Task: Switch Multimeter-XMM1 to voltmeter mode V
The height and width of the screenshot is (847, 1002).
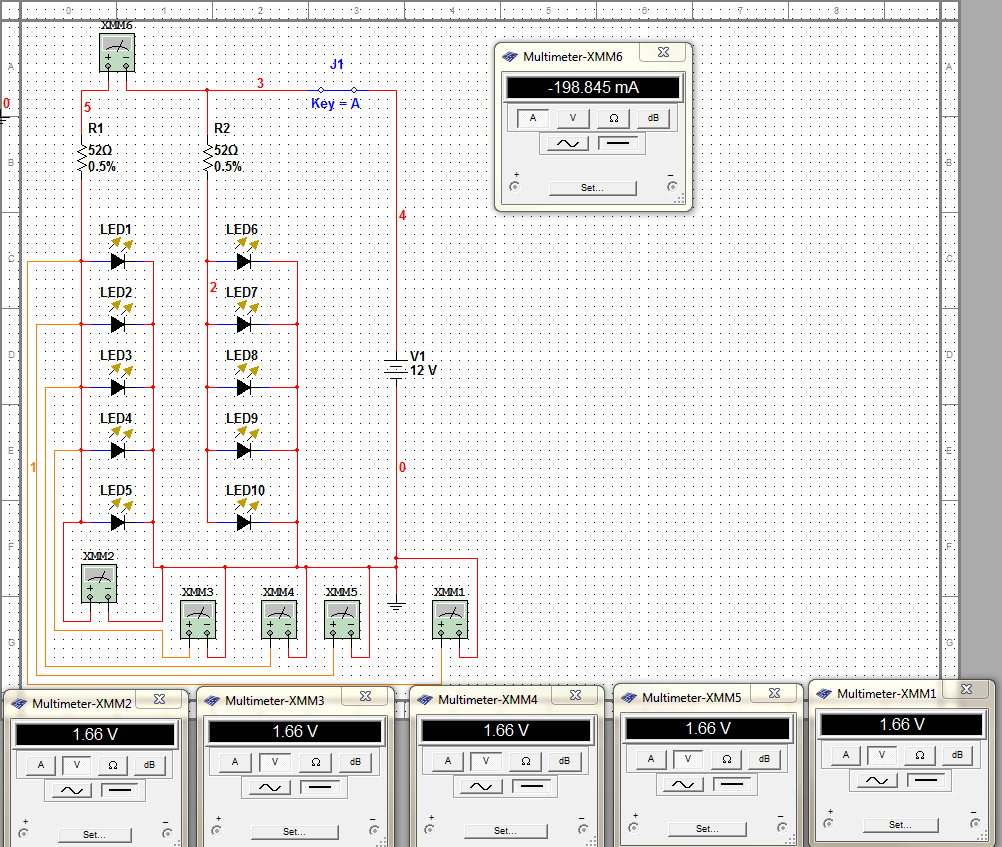Action: click(x=882, y=755)
